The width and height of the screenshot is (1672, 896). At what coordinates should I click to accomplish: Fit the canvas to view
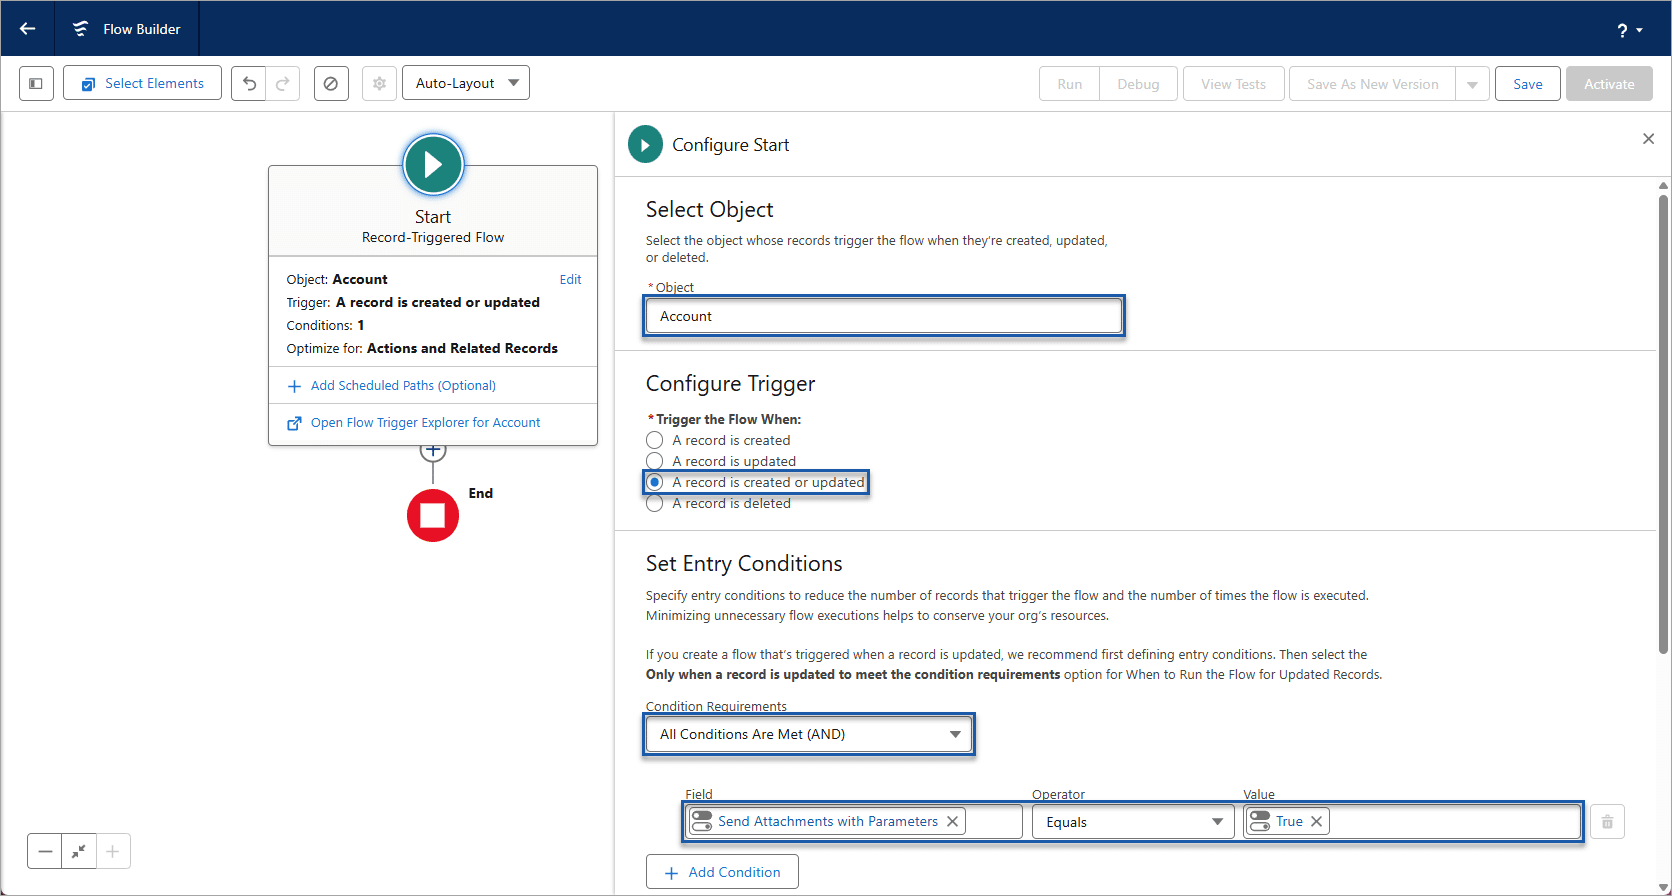point(79,852)
